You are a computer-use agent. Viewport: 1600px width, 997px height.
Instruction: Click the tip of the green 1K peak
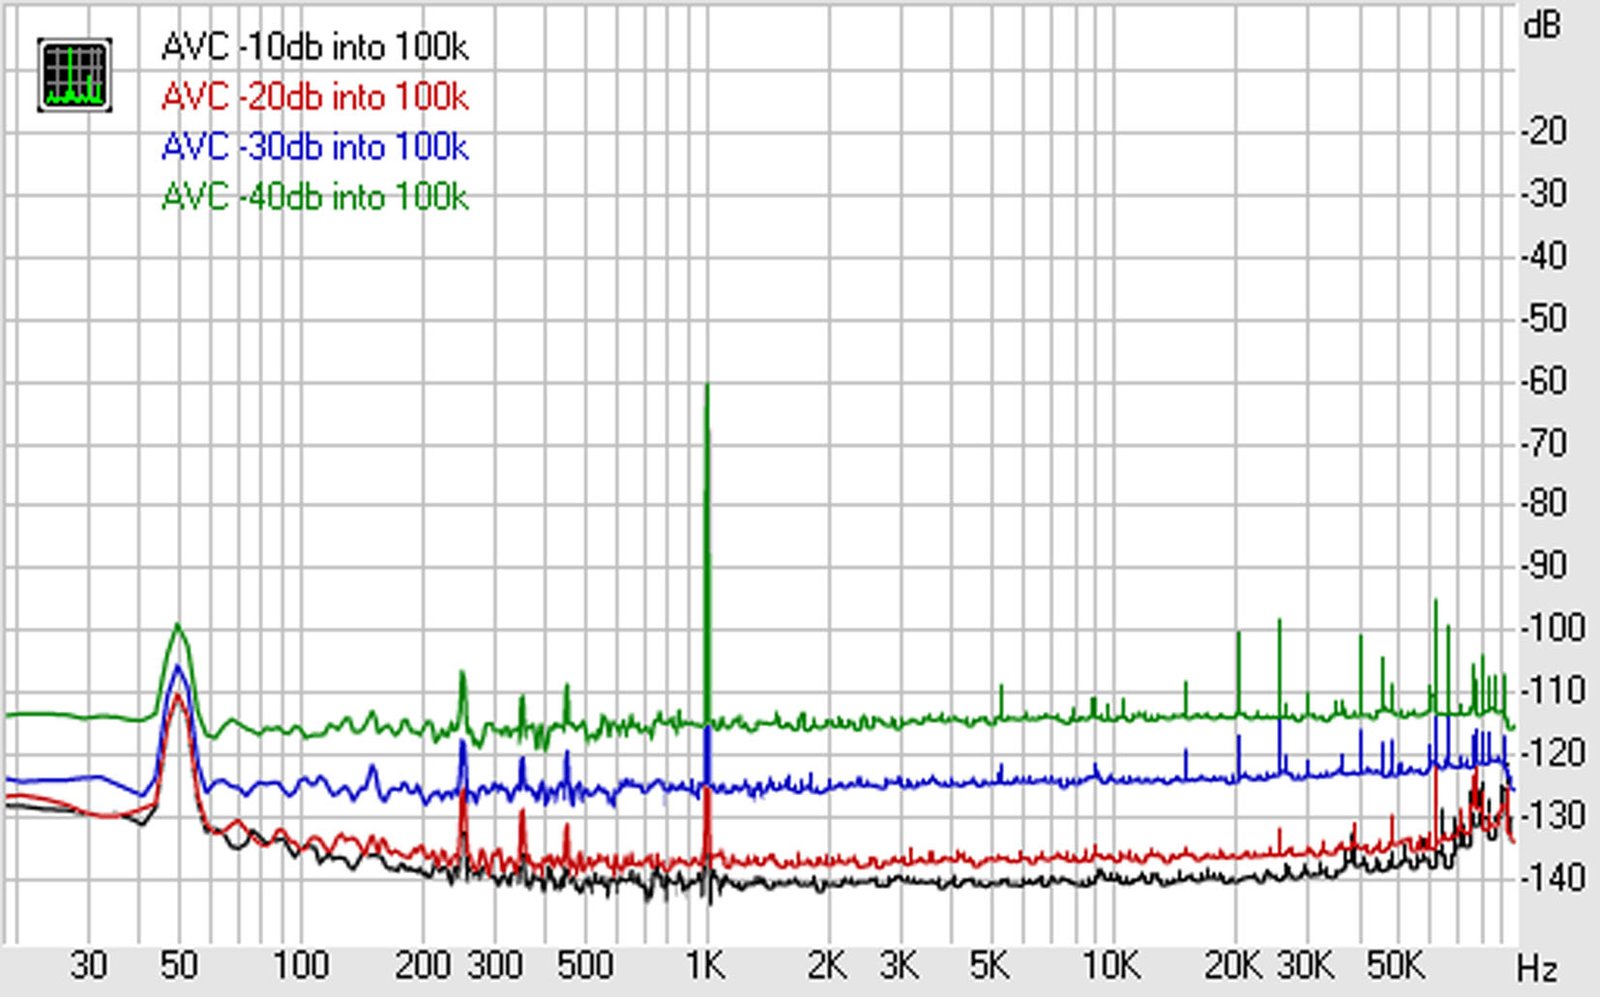coord(707,386)
